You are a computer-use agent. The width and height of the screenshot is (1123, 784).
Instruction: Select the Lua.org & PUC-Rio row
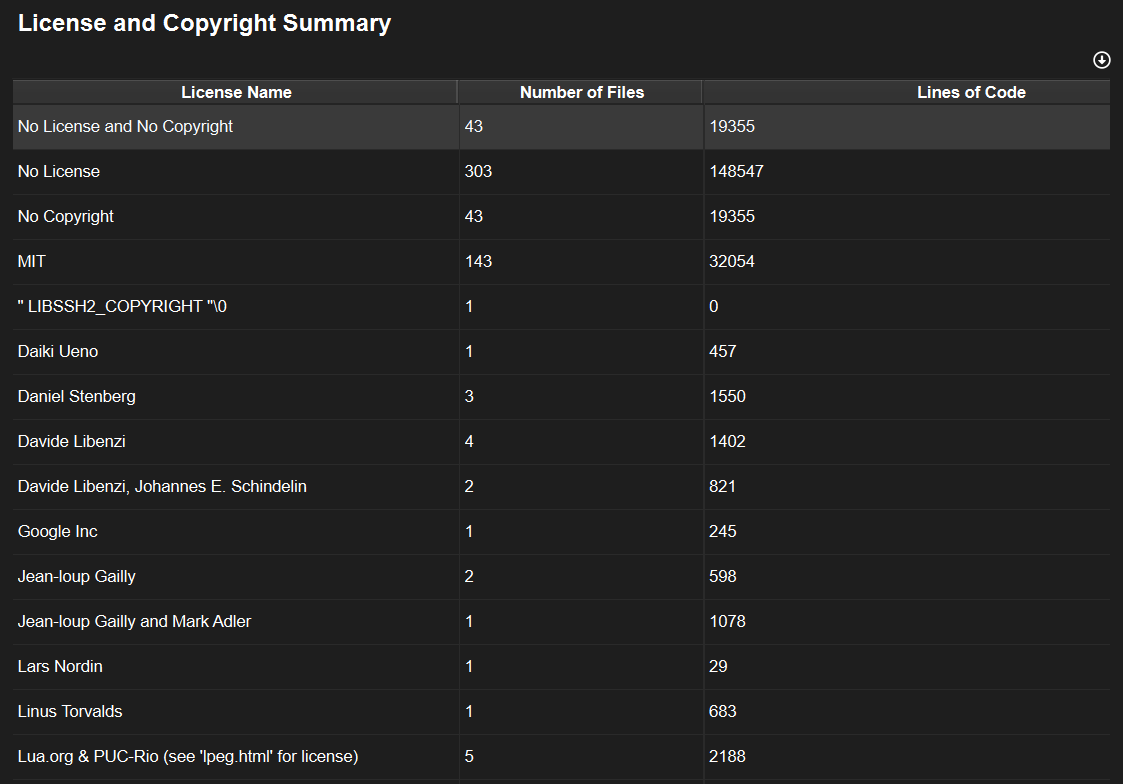(x=188, y=757)
